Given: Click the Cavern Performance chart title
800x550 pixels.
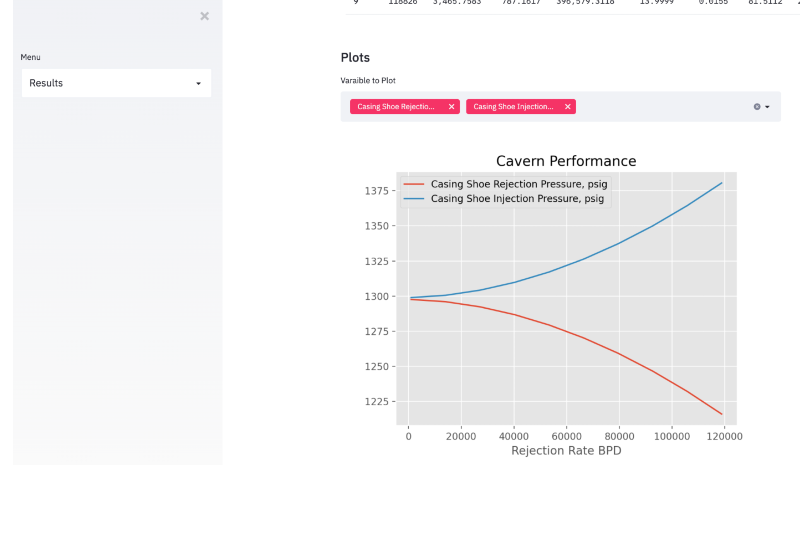Looking at the screenshot, I should [x=566, y=161].
